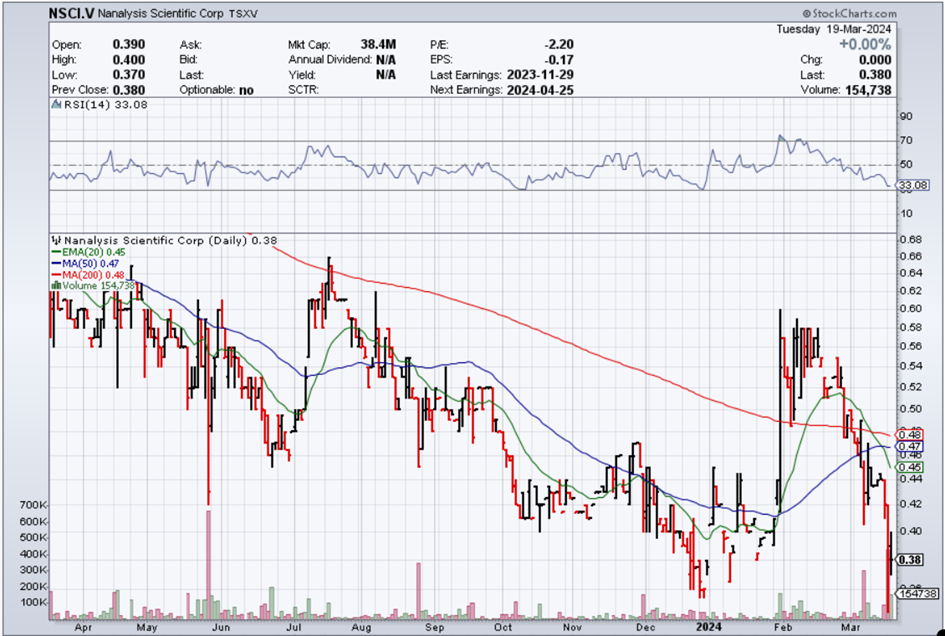Viewport: 945px width, 636px height.
Task: Select the Open value 0.390
Action: (x=129, y=45)
